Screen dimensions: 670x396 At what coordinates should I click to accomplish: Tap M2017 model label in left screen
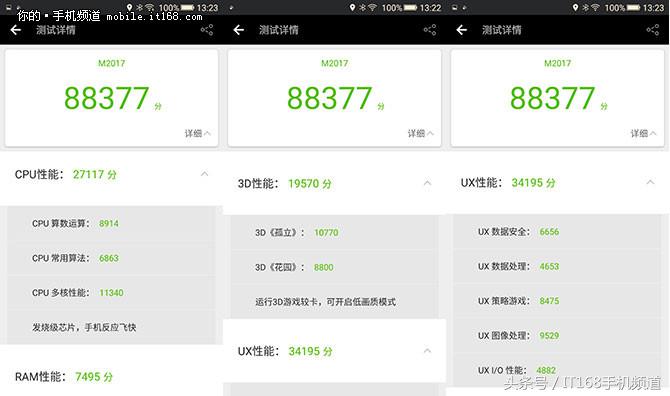(x=112, y=63)
